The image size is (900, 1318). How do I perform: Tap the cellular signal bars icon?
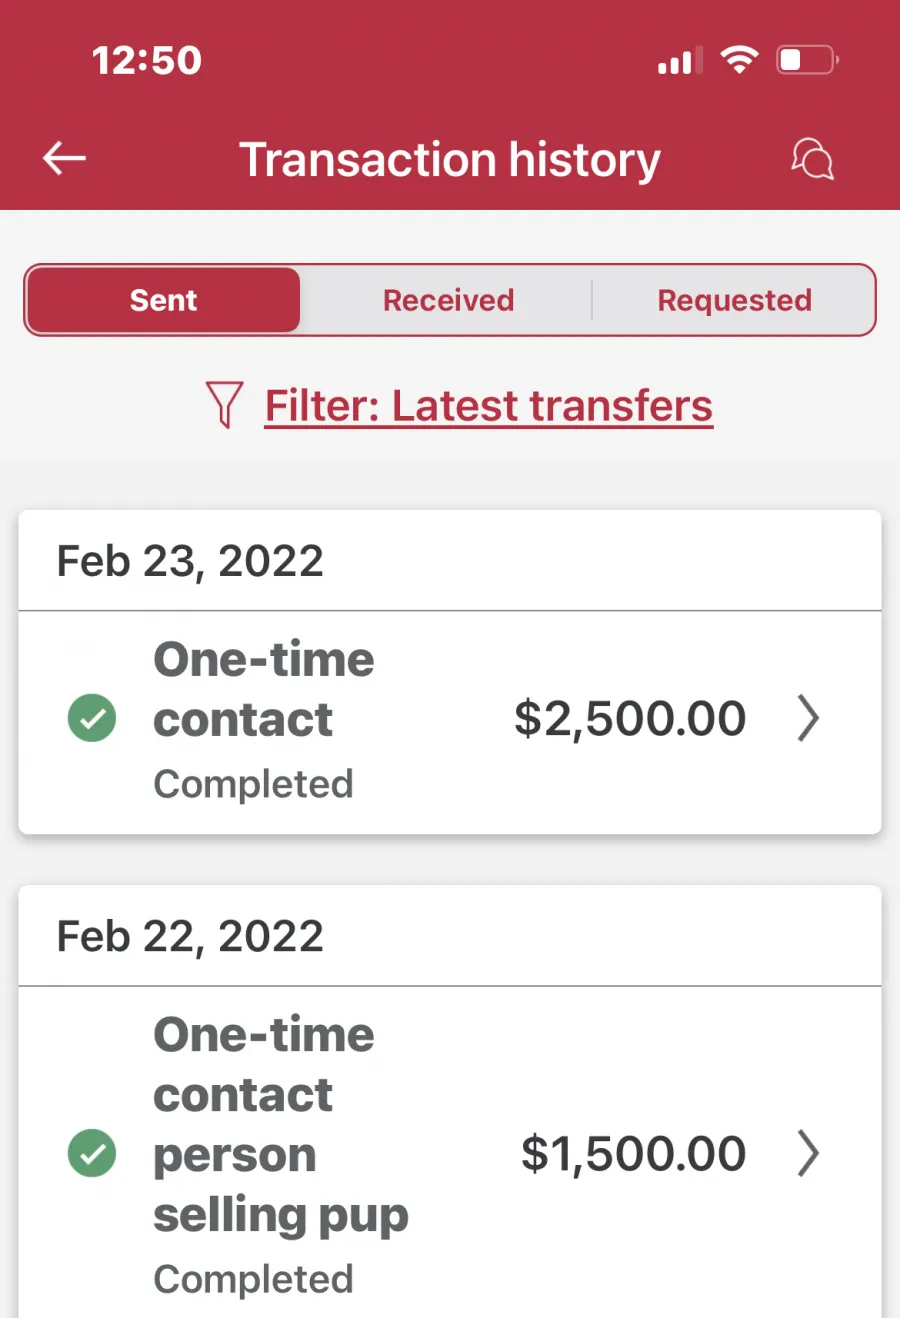(x=680, y=60)
